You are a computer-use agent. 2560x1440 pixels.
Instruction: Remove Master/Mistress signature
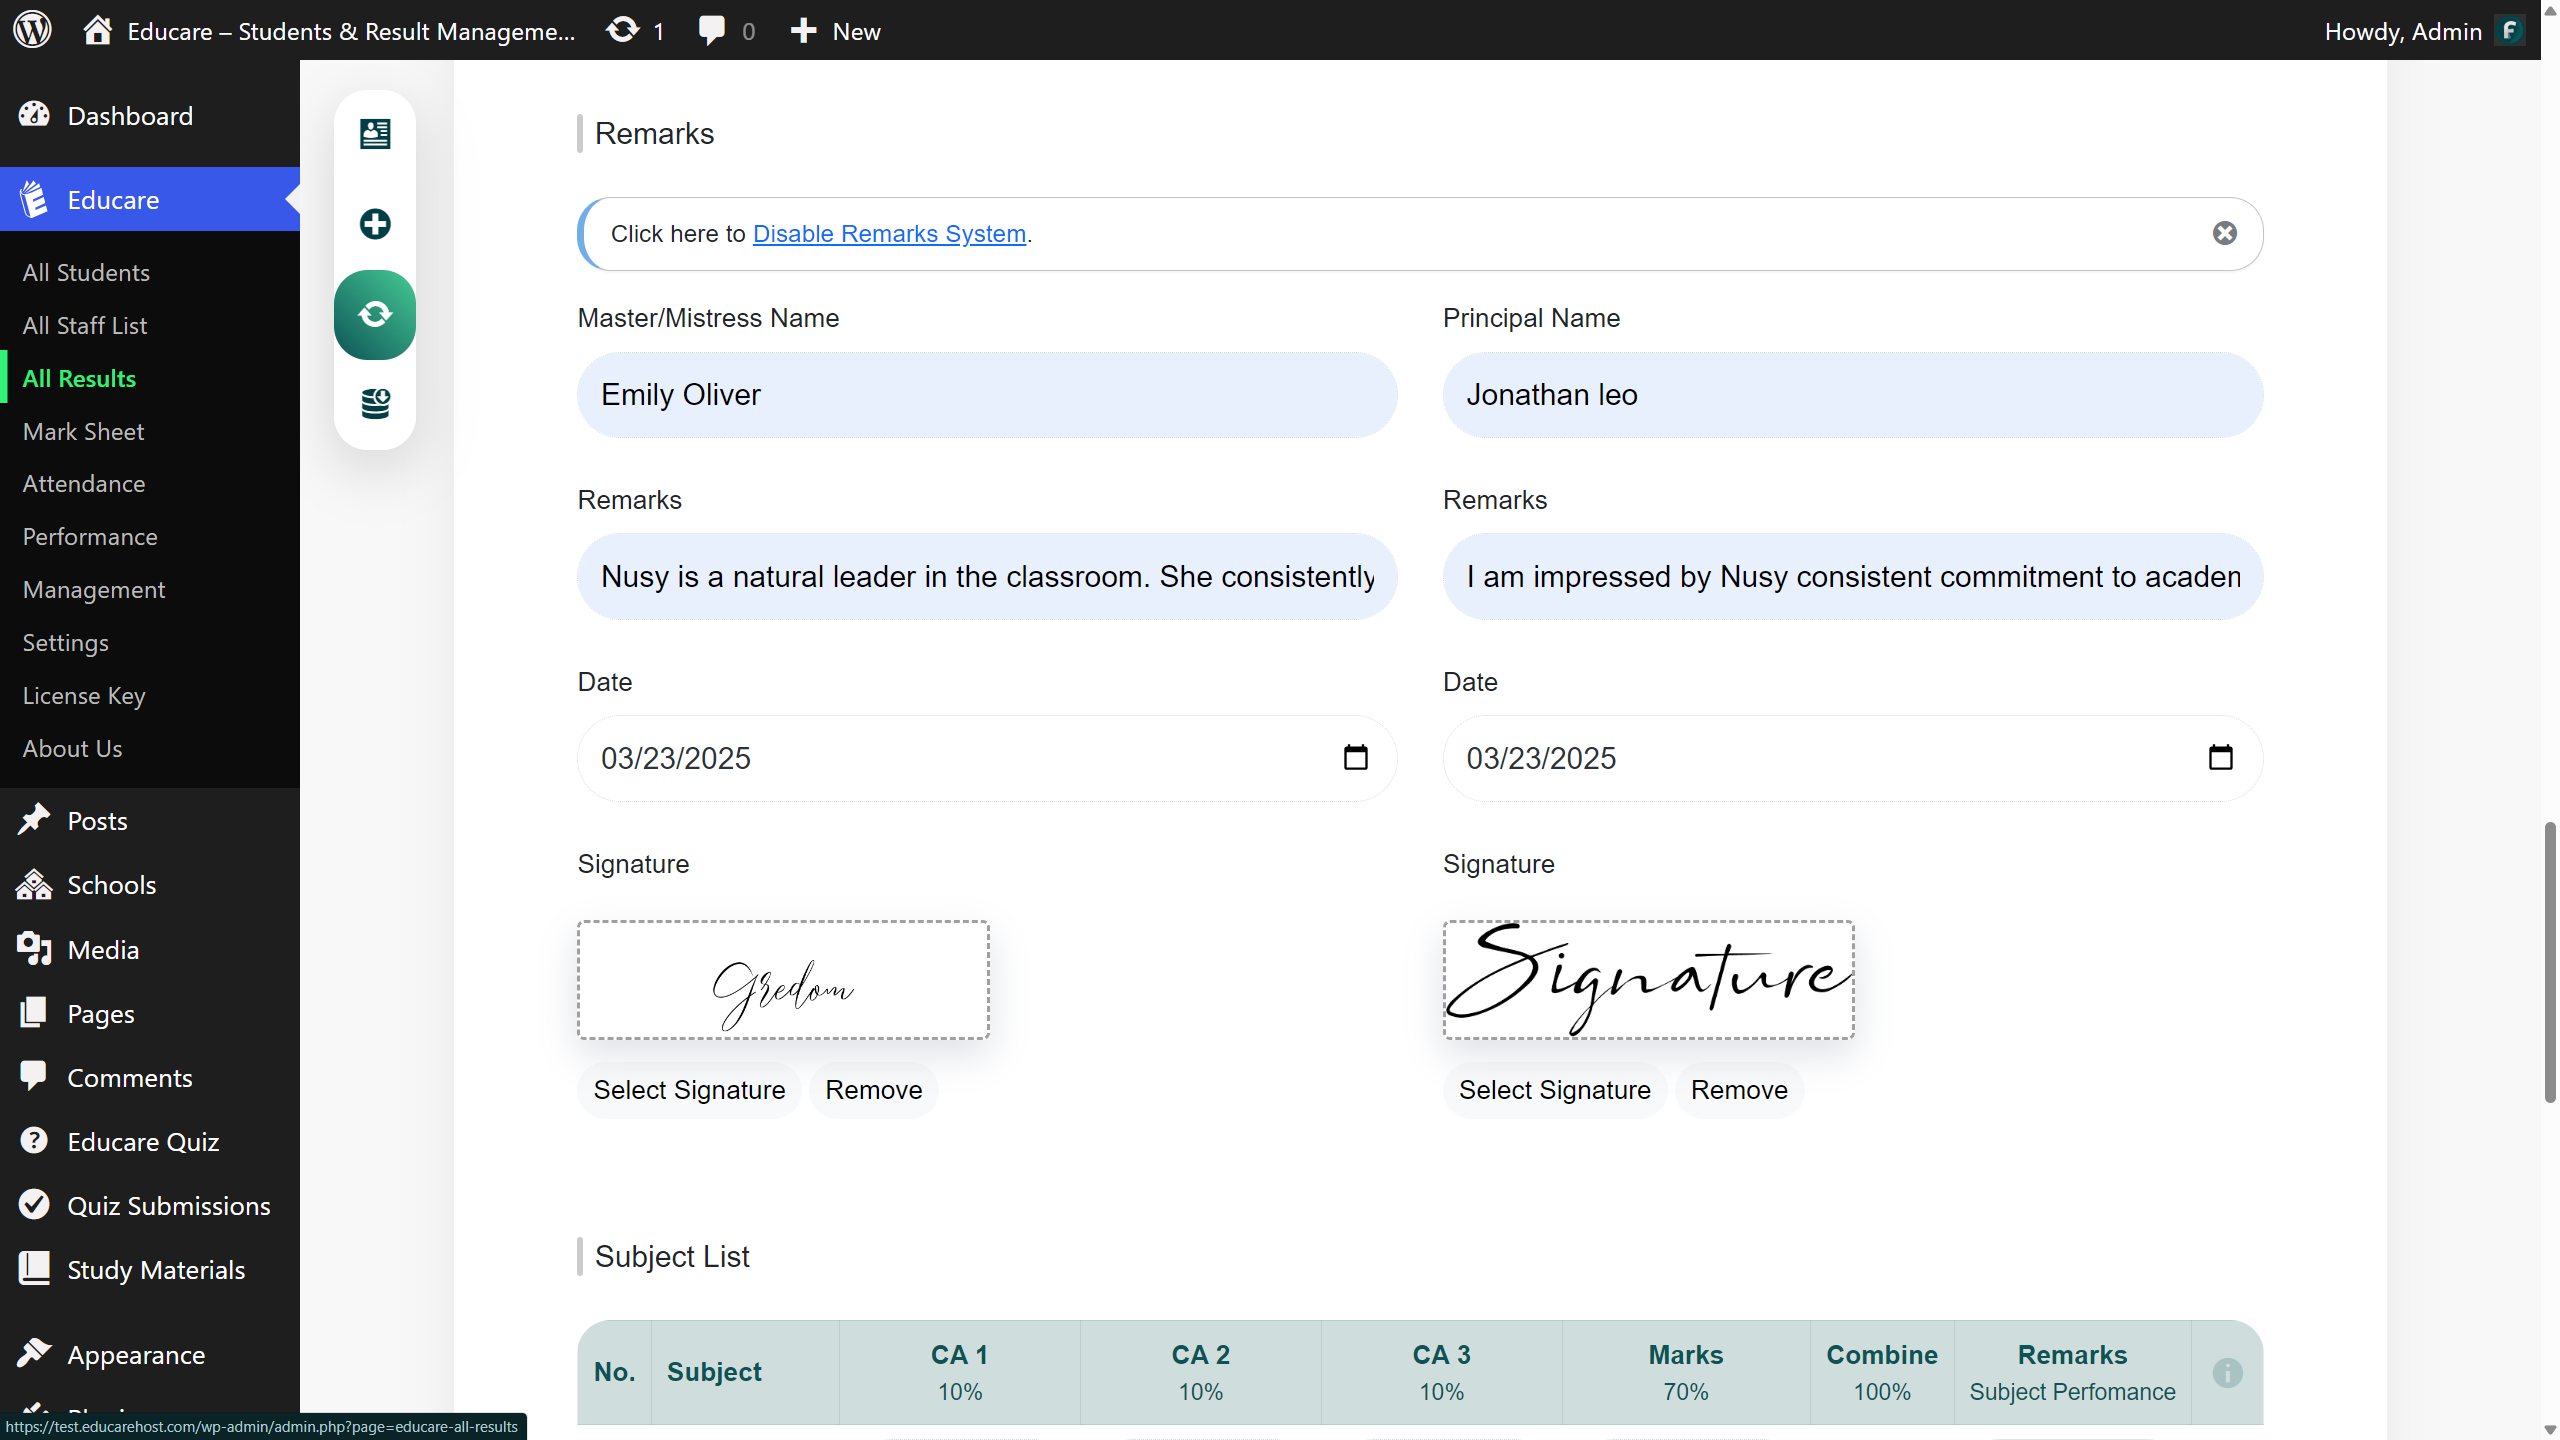873,1090
